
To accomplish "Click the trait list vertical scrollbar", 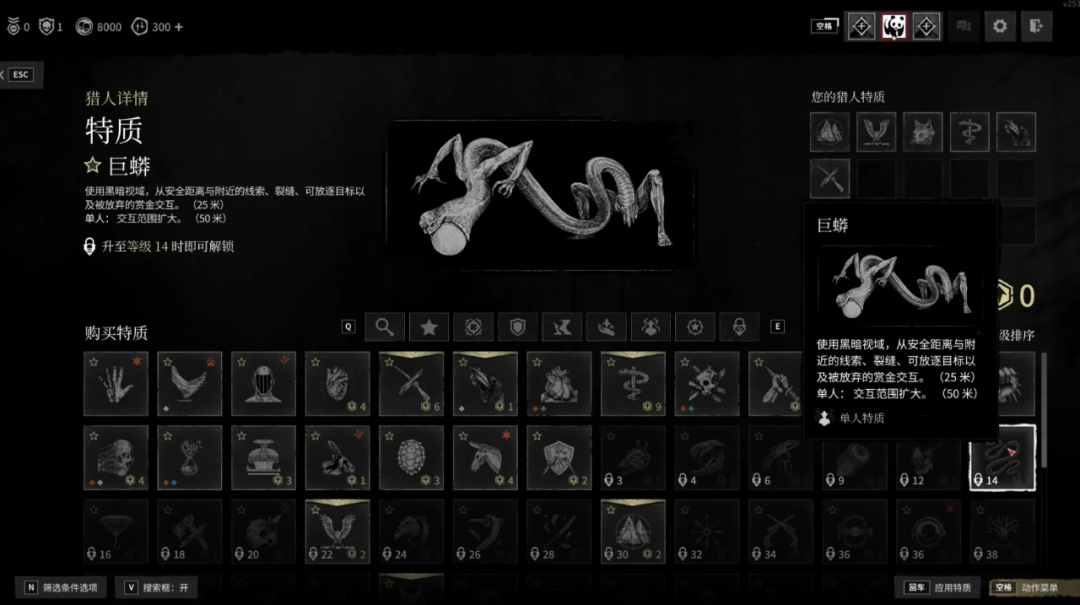I will [x=1044, y=410].
